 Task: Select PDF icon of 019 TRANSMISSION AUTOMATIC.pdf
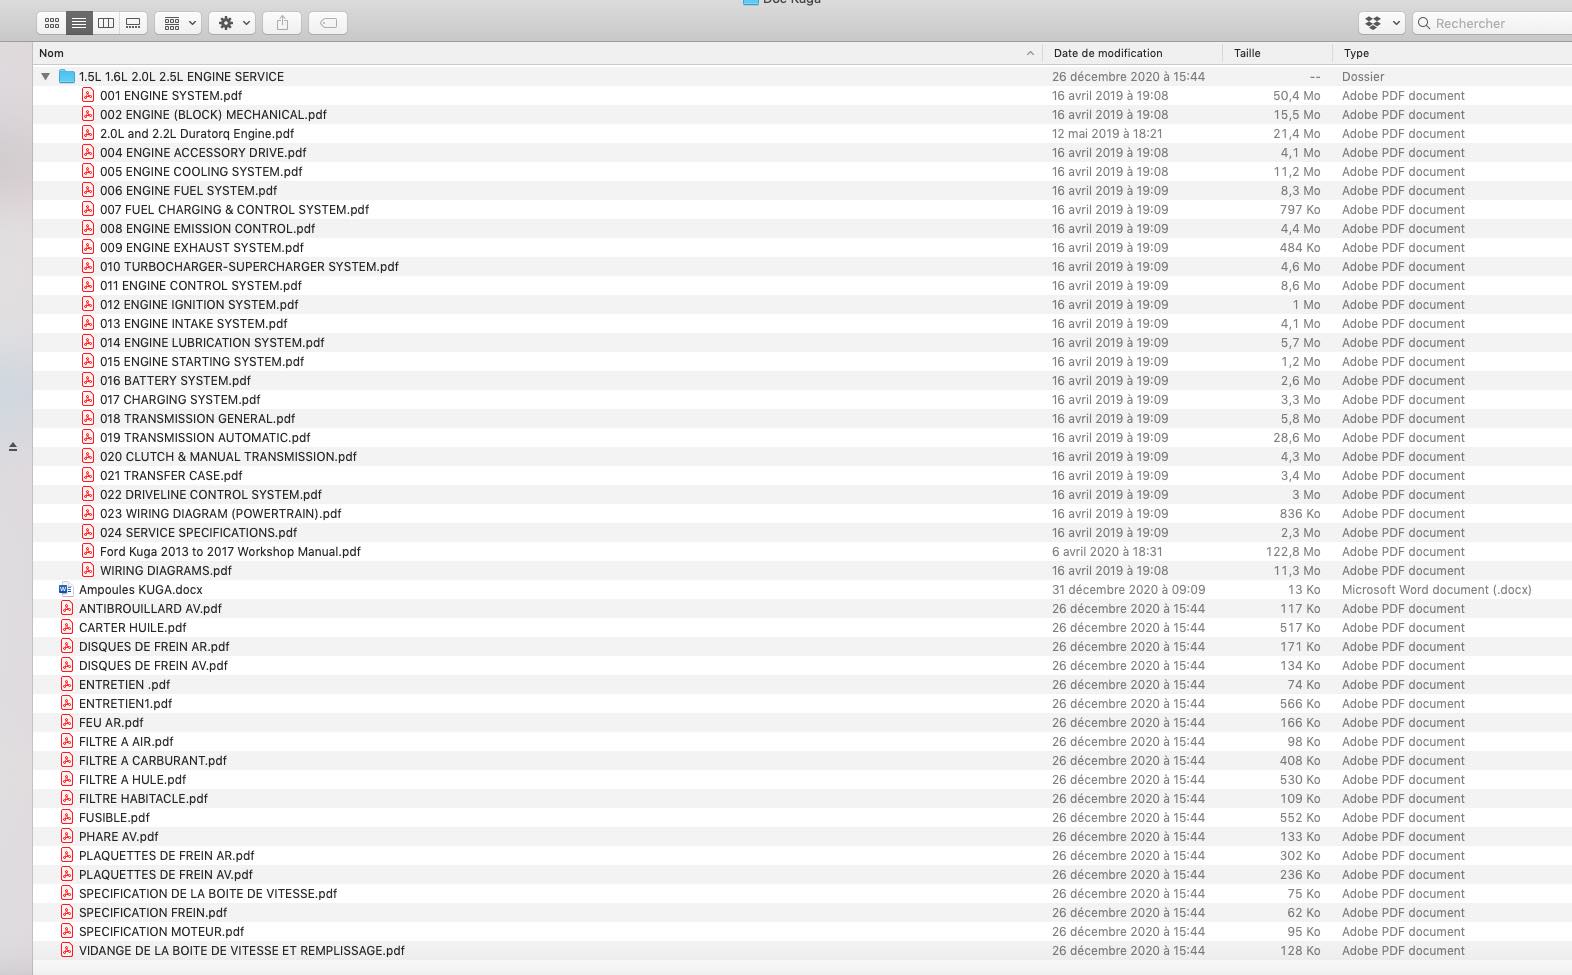(x=88, y=437)
